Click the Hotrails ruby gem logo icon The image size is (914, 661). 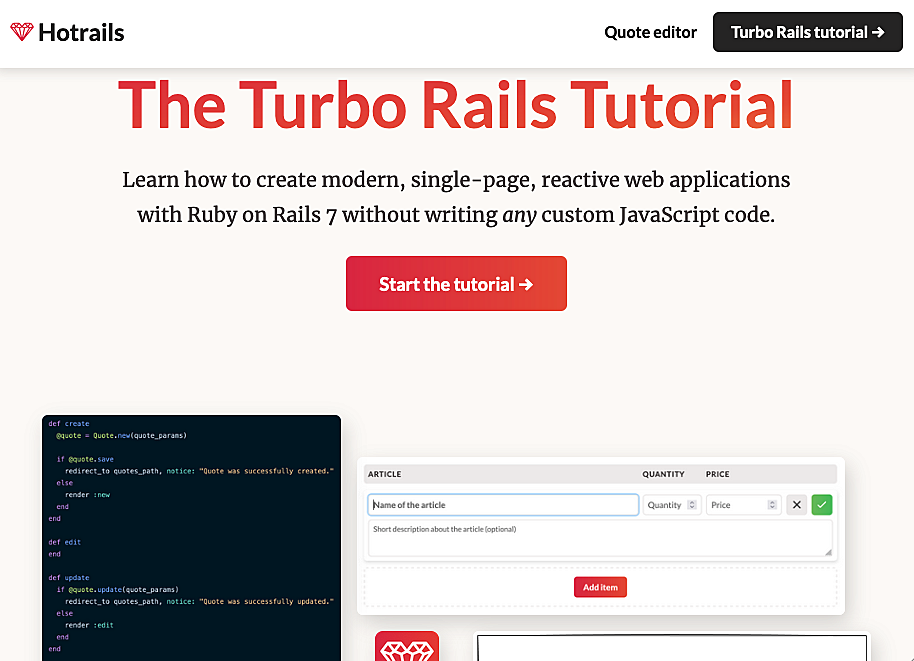pos(22,32)
